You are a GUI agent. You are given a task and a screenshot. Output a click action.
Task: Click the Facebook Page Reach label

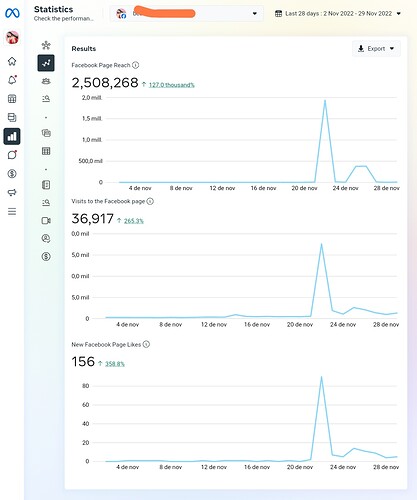(101, 65)
